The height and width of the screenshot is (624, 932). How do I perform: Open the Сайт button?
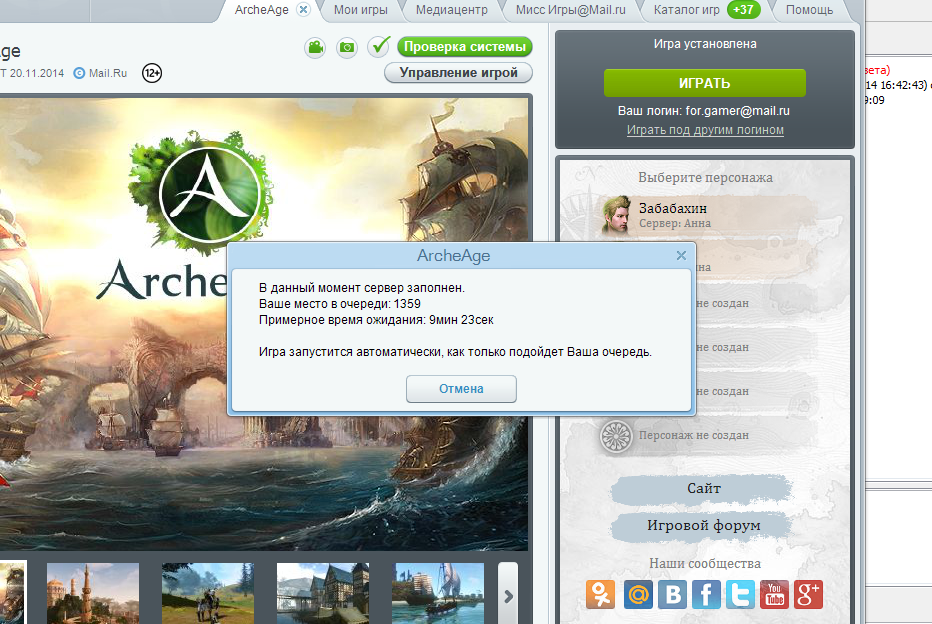(x=704, y=489)
